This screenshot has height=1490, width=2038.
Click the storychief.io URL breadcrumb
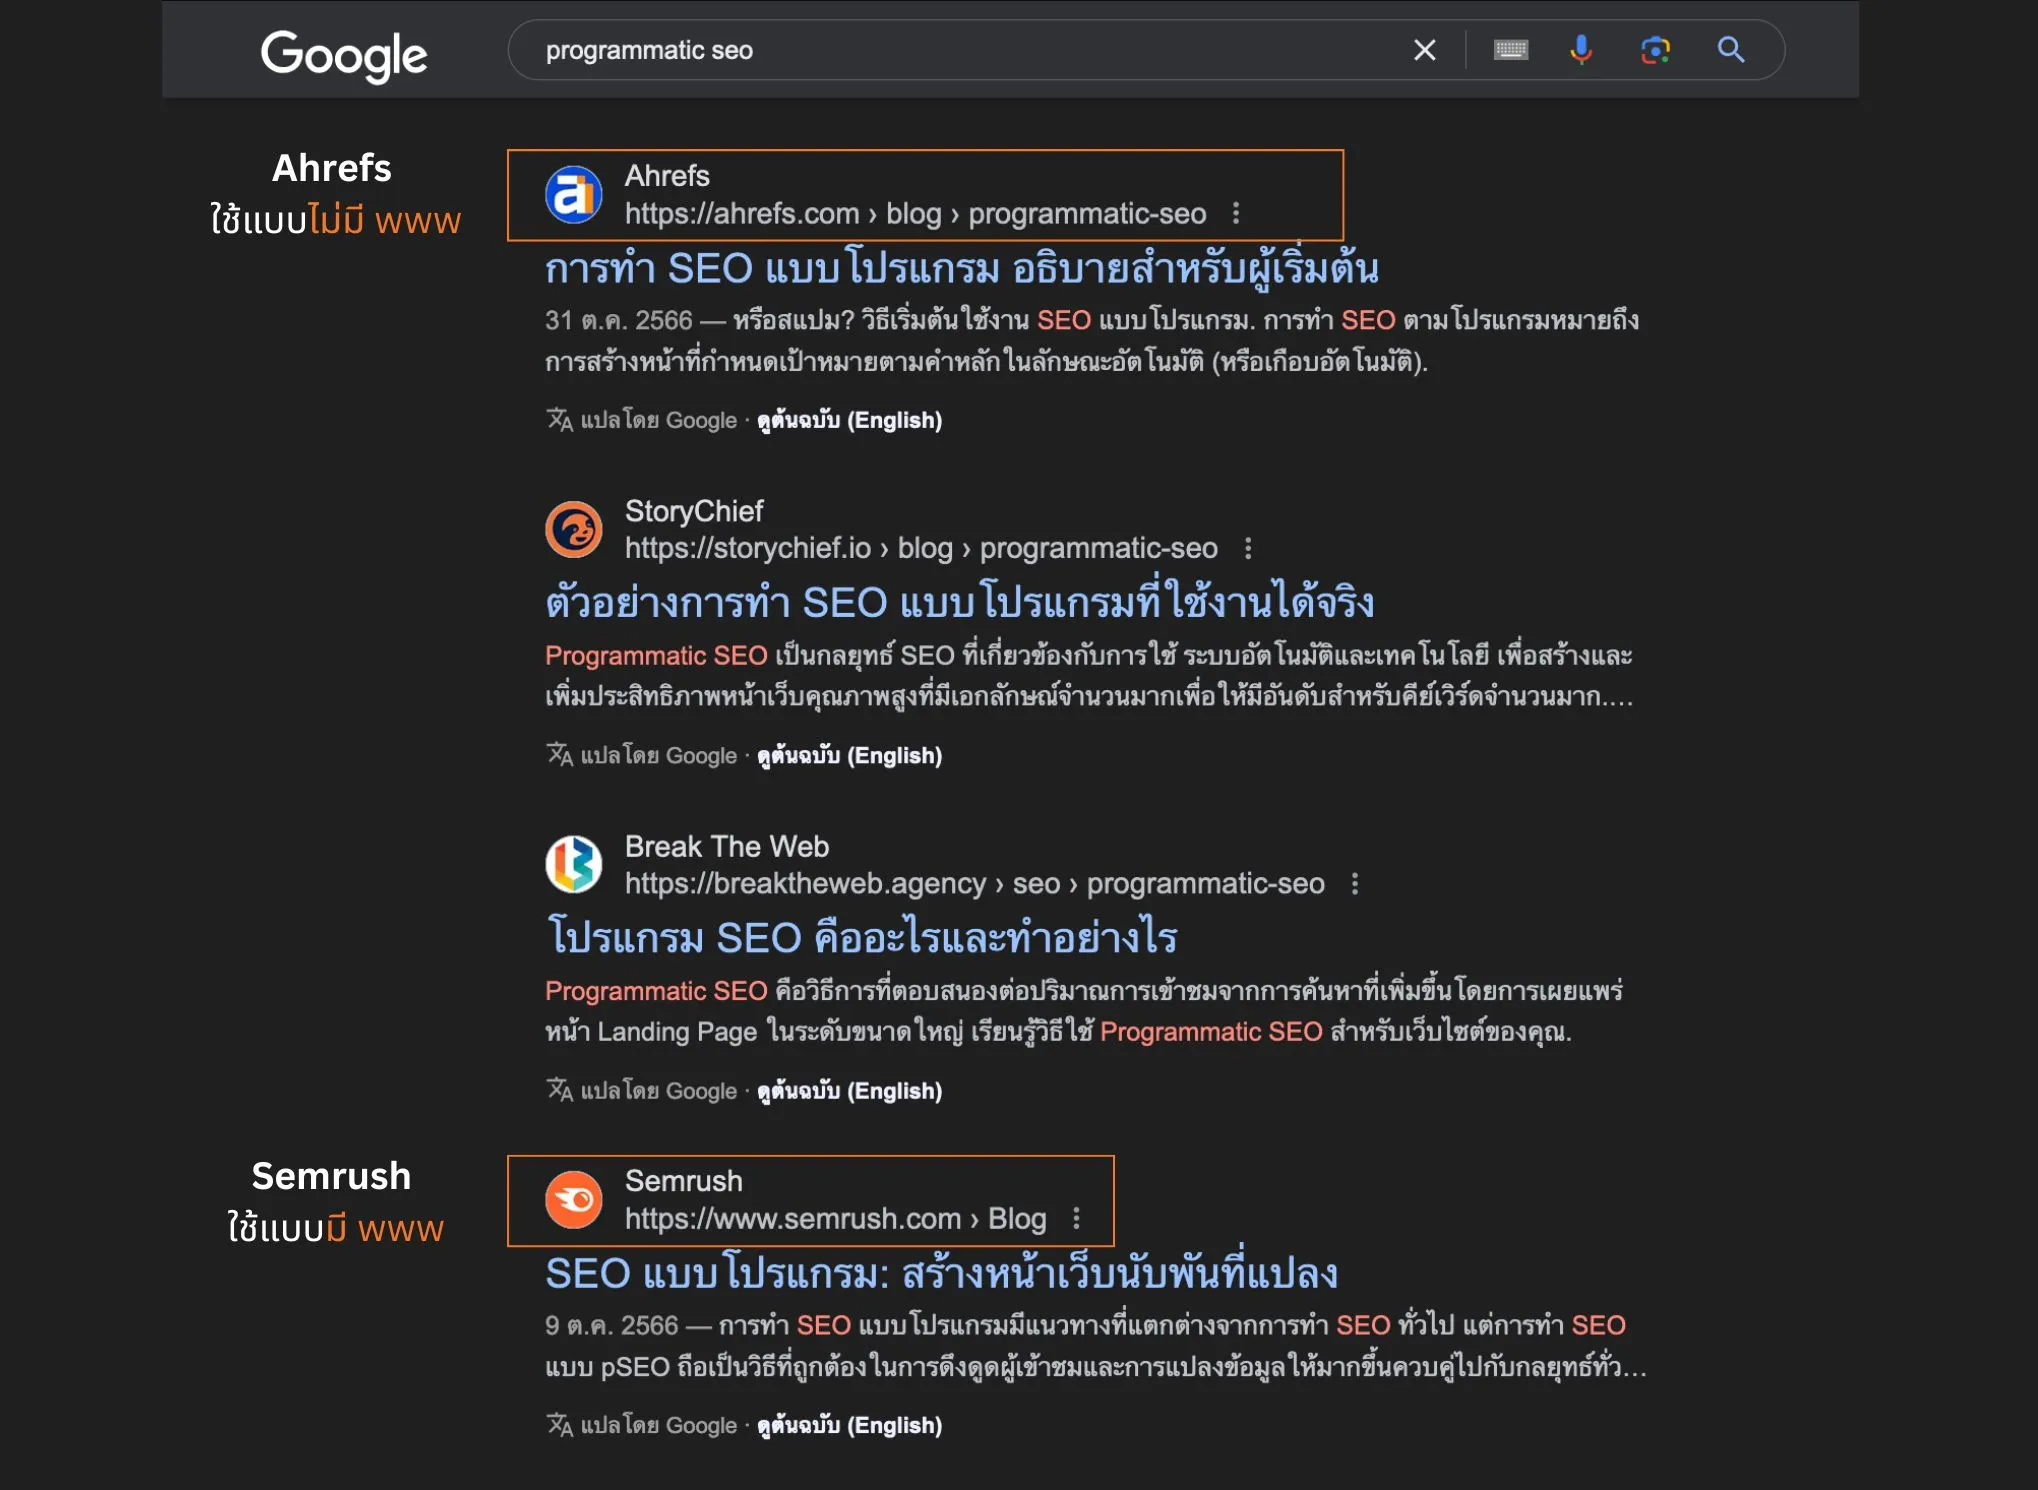(921, 548)
